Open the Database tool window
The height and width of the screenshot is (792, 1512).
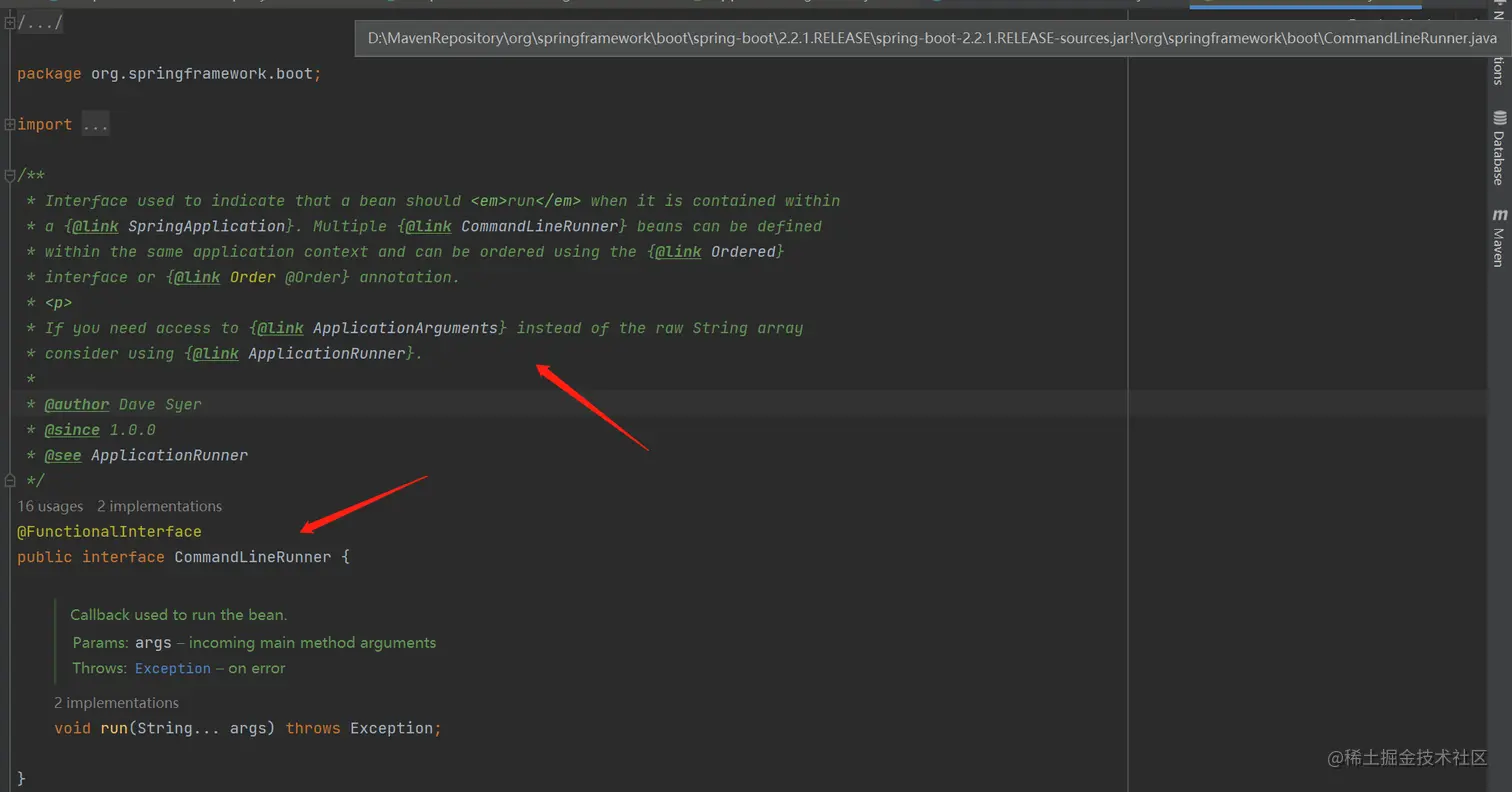1499,148
